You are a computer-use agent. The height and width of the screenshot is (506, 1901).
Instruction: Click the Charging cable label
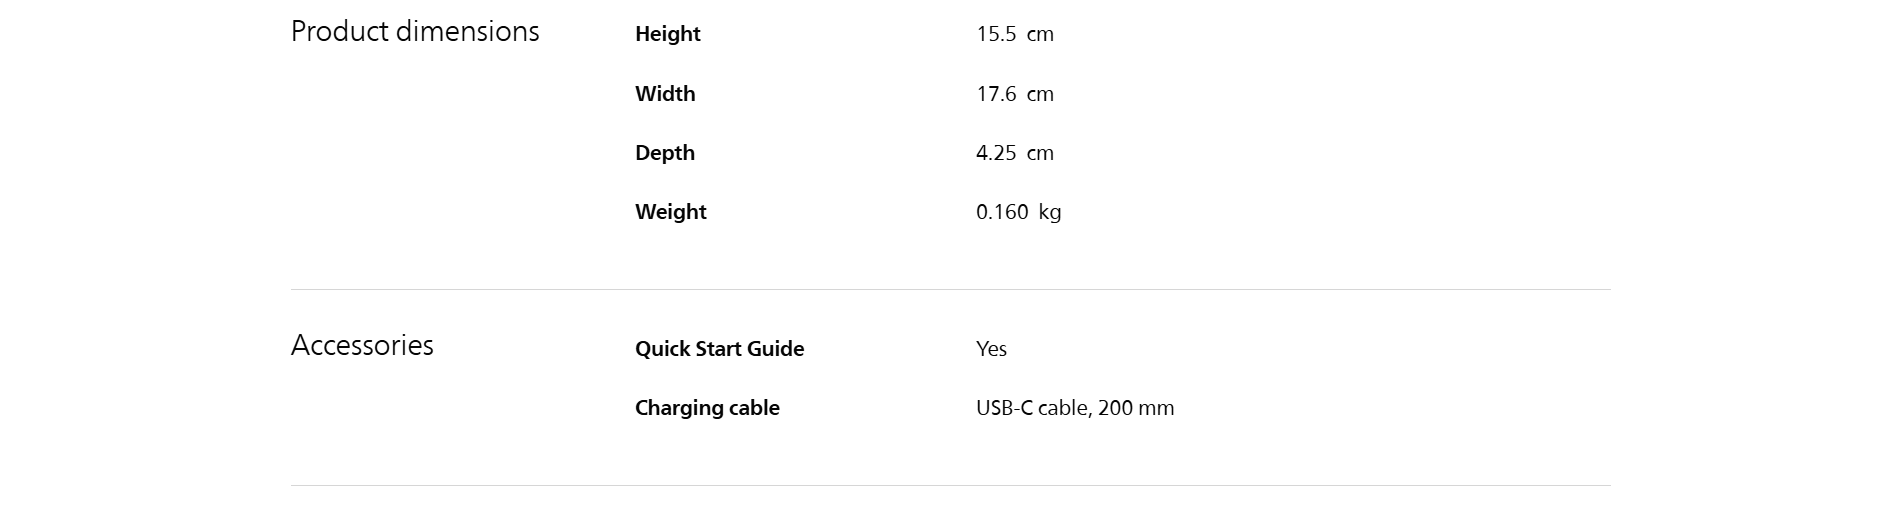[707, 408]
